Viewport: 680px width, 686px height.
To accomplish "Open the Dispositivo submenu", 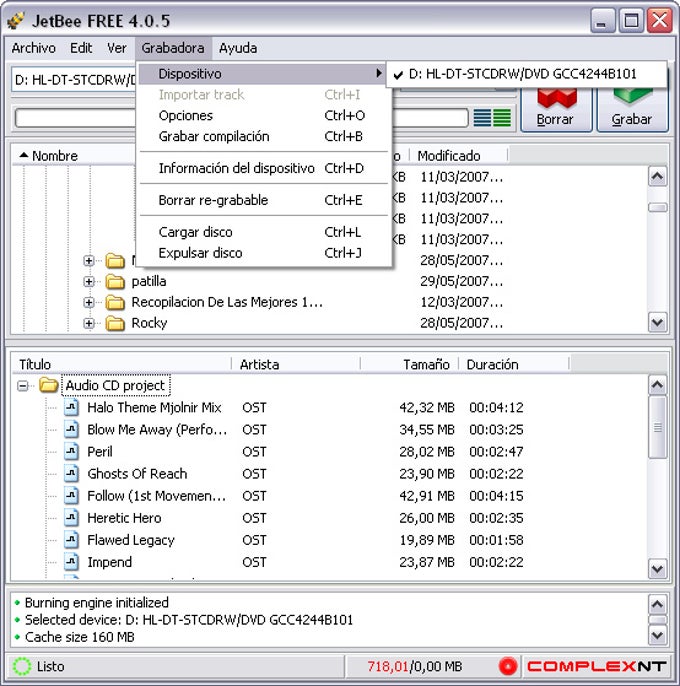I will click(x=263, y=74).
